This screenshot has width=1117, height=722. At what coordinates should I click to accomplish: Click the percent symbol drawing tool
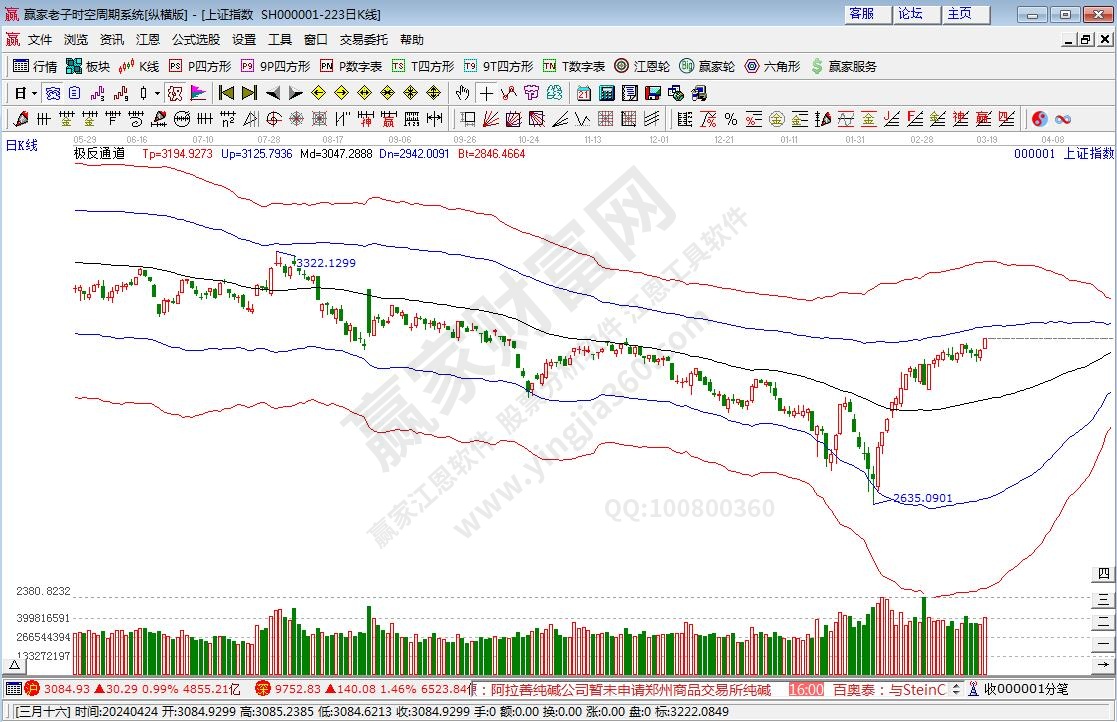point(730,119)
